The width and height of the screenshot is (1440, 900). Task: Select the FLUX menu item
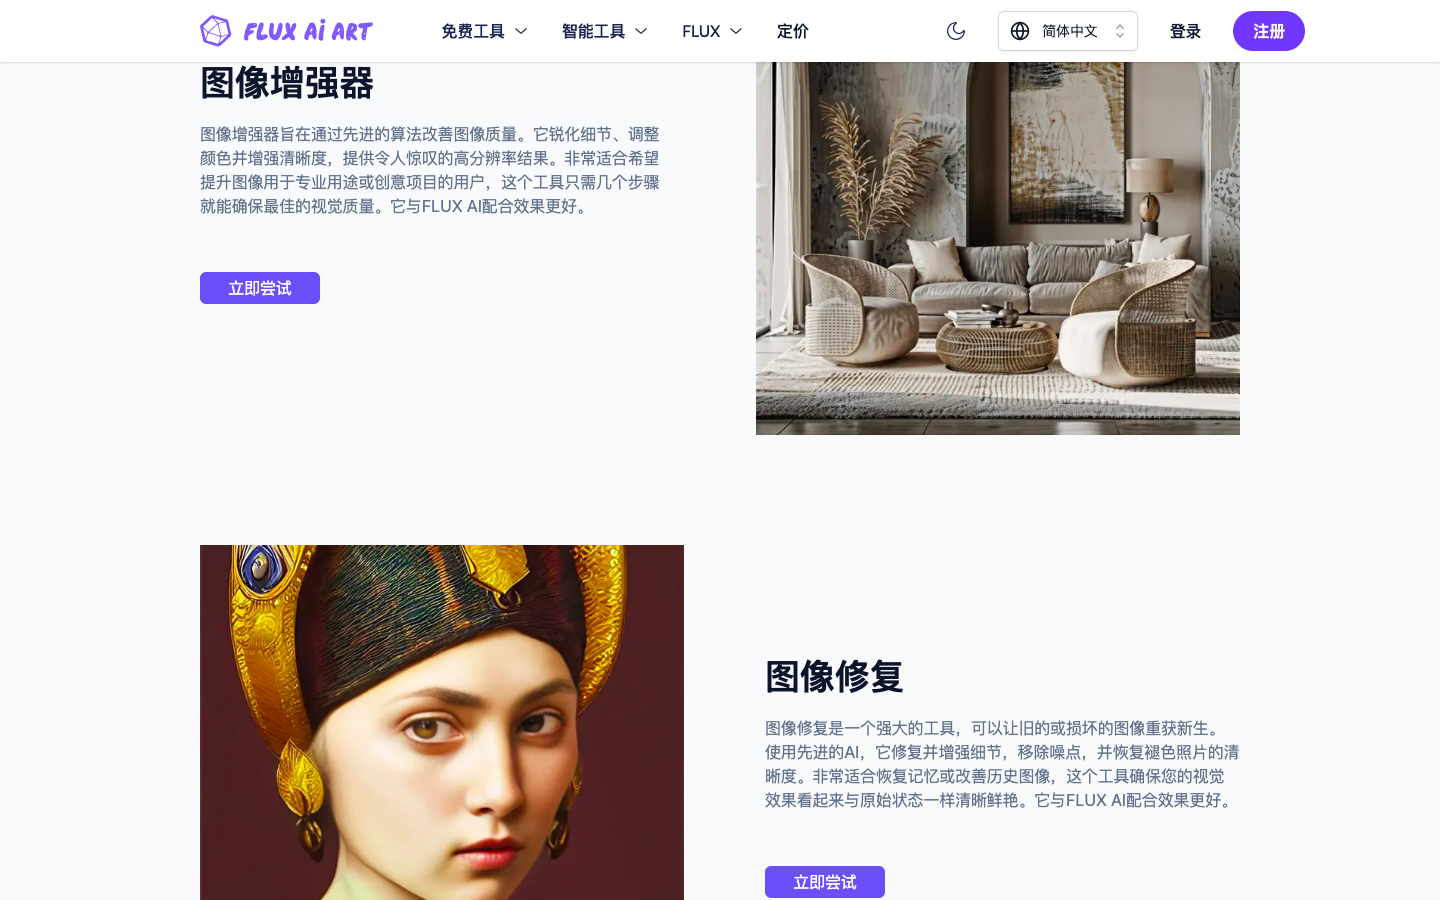tap(712, 31)
